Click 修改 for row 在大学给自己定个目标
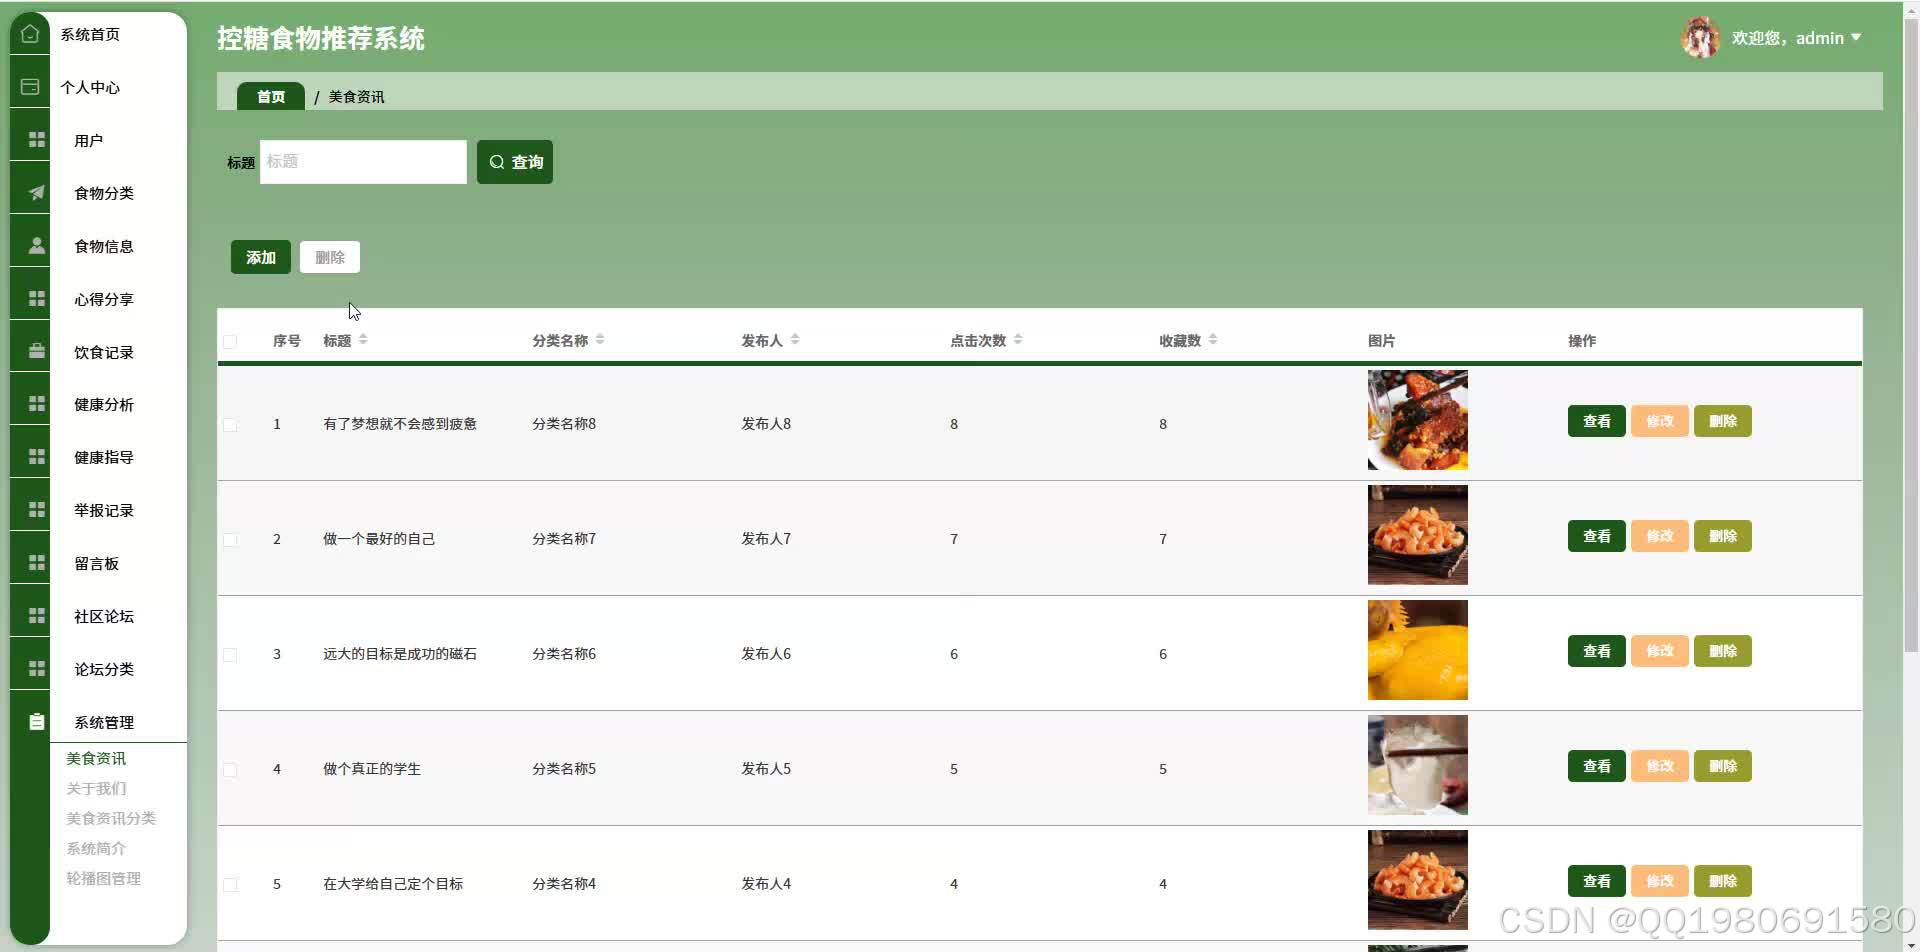This screenshot has height=952, width=1920. point(1660,881)
